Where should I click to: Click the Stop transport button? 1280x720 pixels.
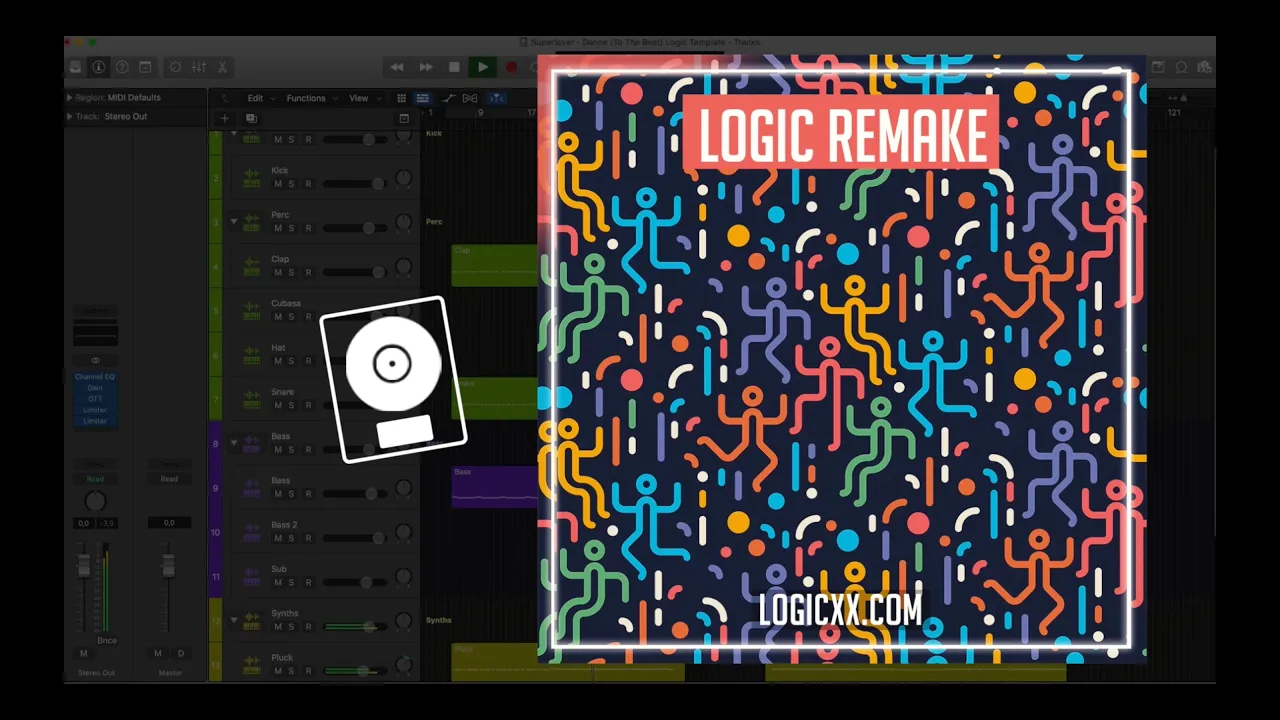454,67
